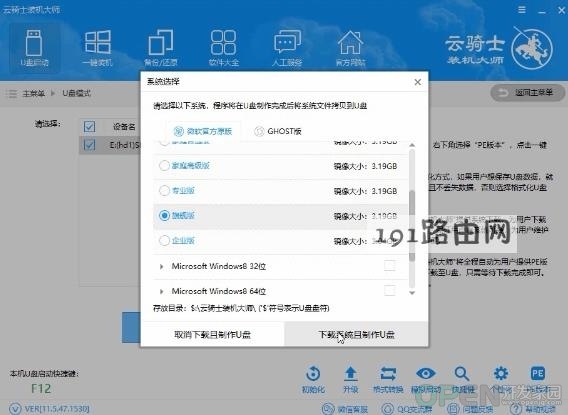Click 取消下载且制作U盘 button
This screenshot has width=568, height=415.
pyautogui.click(x=212, y=334)
